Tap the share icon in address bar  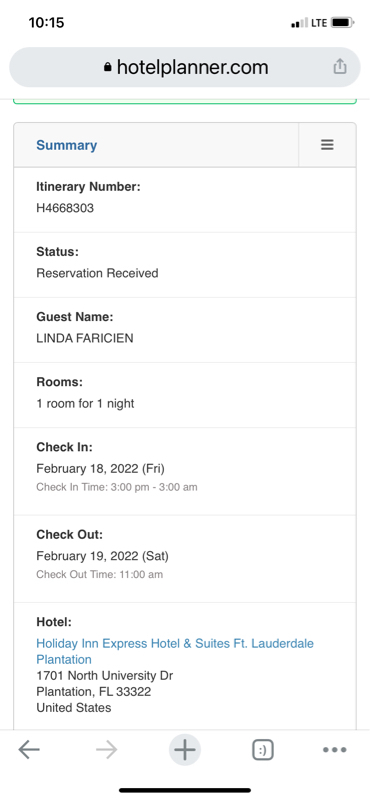340,67
